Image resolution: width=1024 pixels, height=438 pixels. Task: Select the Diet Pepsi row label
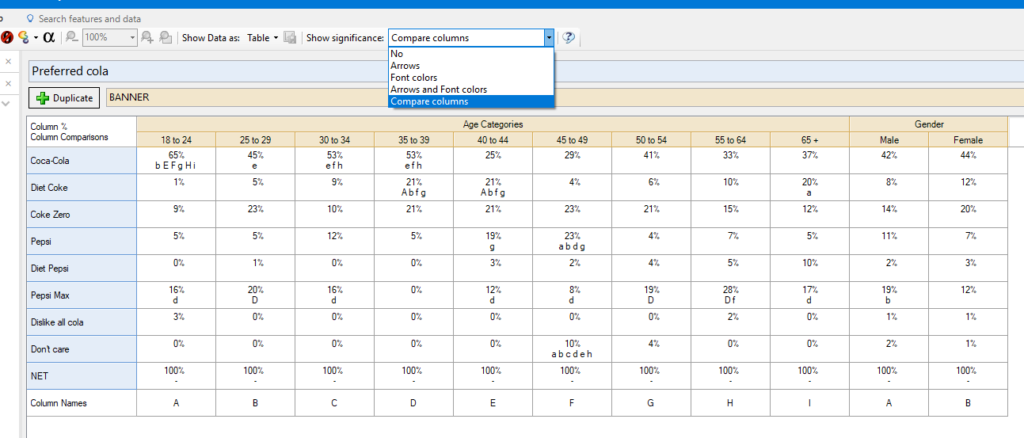pos(82,268)
